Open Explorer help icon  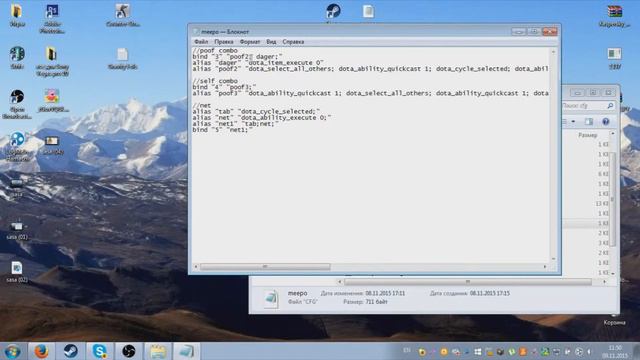(606, 122)
